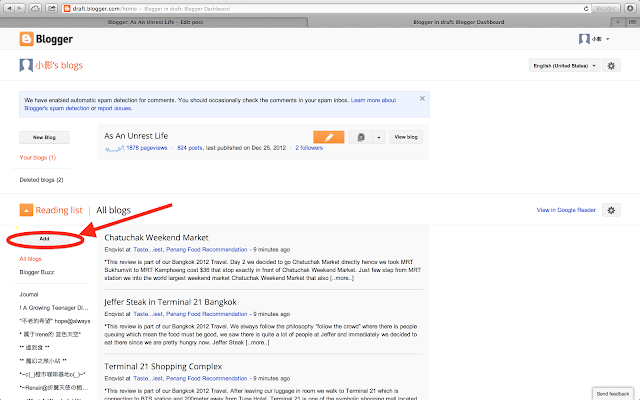Open the Jeffer Steak in Terminal 21 Bangkok post
The height and width of the screenshot is (400, 640).
(170, 302)
